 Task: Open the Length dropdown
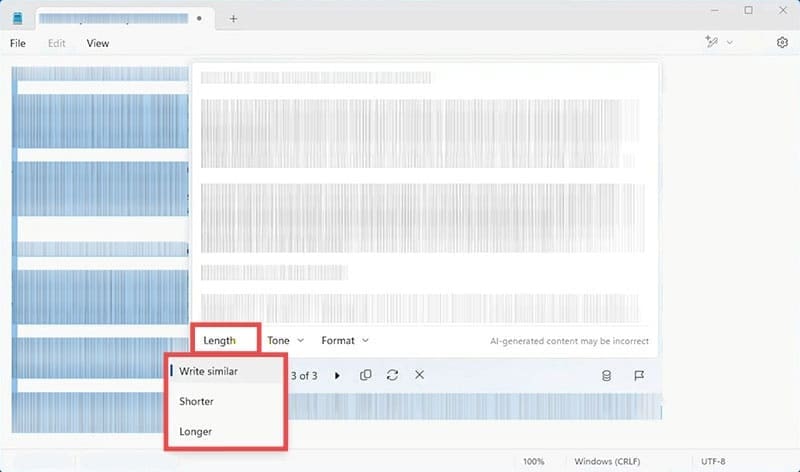(226, 340)
